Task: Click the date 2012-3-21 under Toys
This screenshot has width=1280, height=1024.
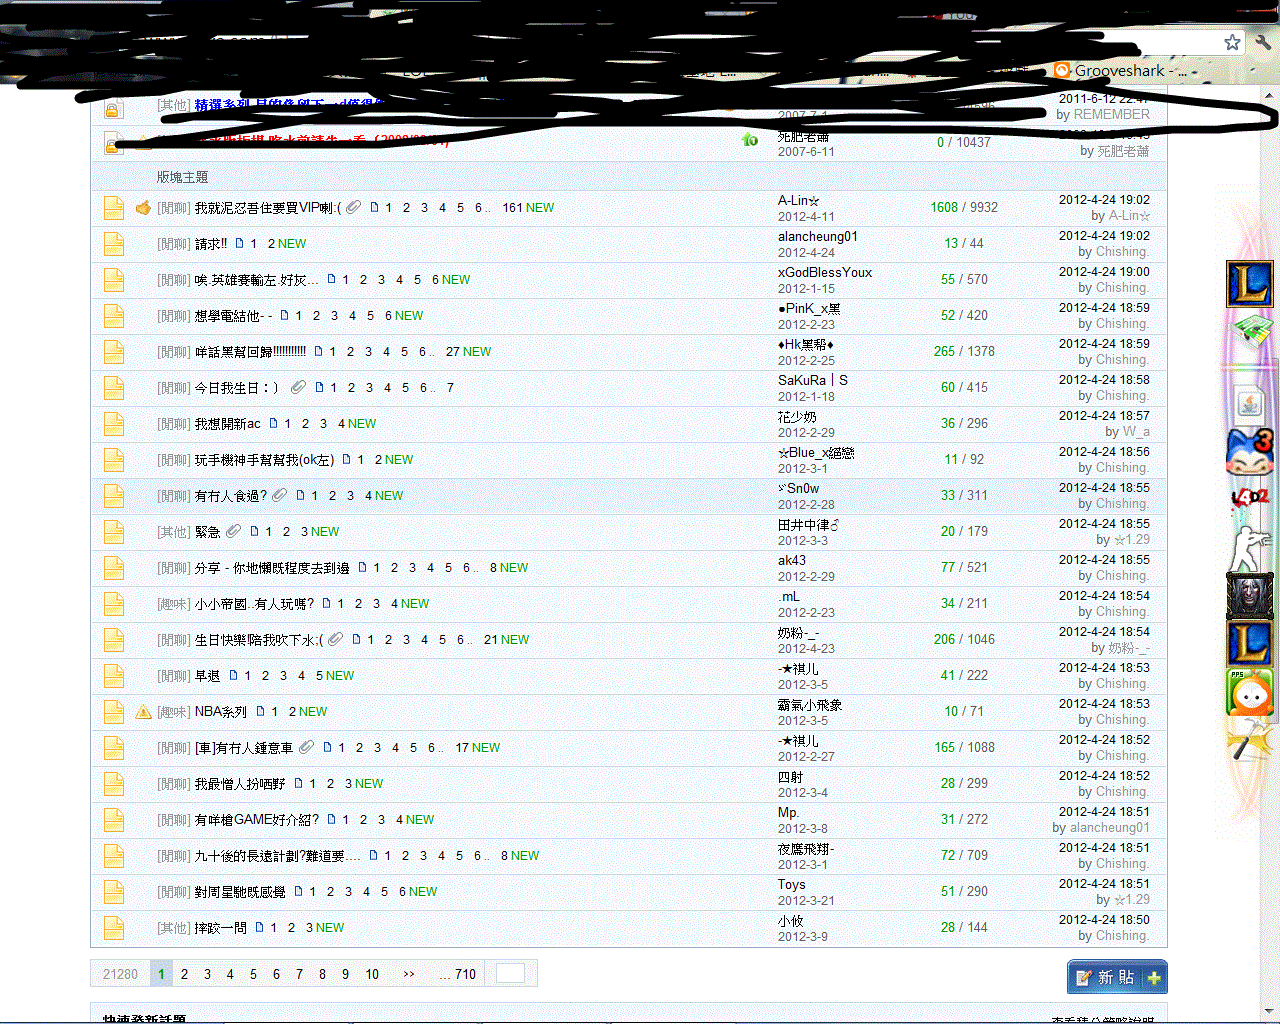Action: (806, 900)
